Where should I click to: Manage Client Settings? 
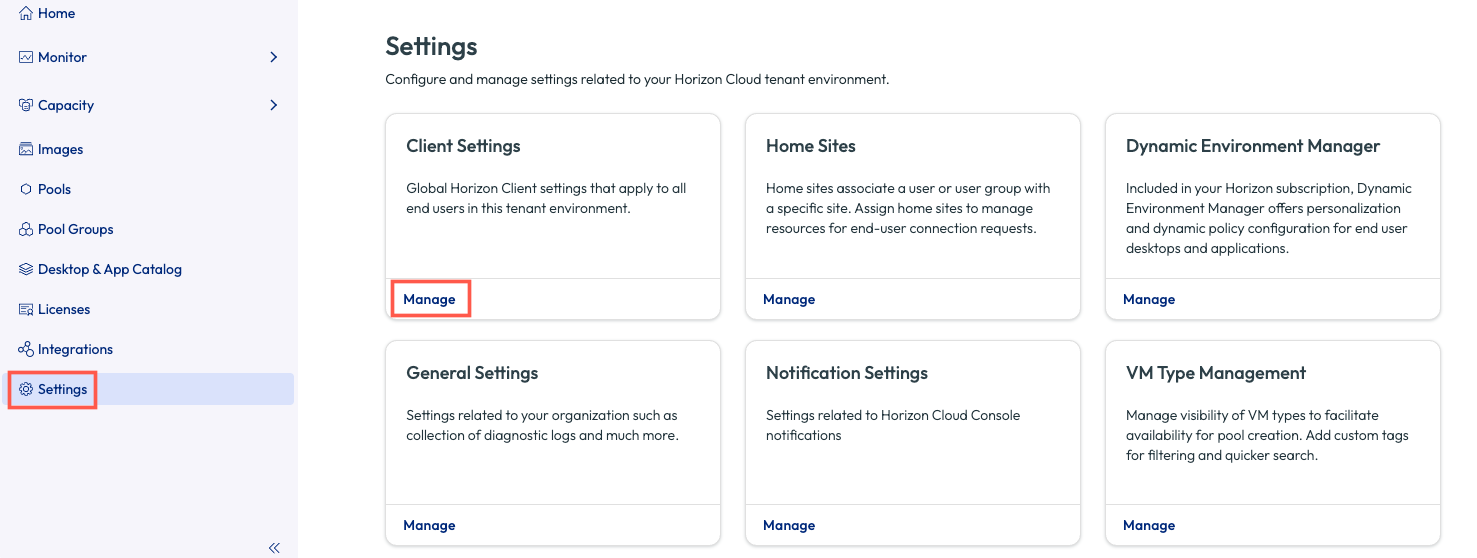[429, 300]
